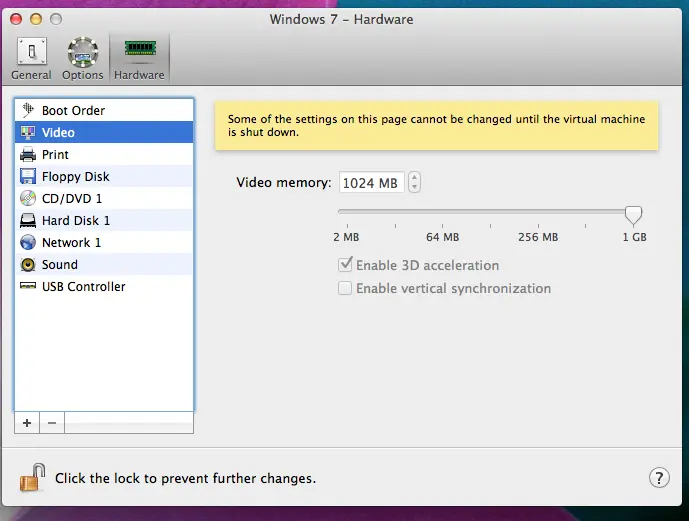Click the video memory slider handle

pos(633,214)
